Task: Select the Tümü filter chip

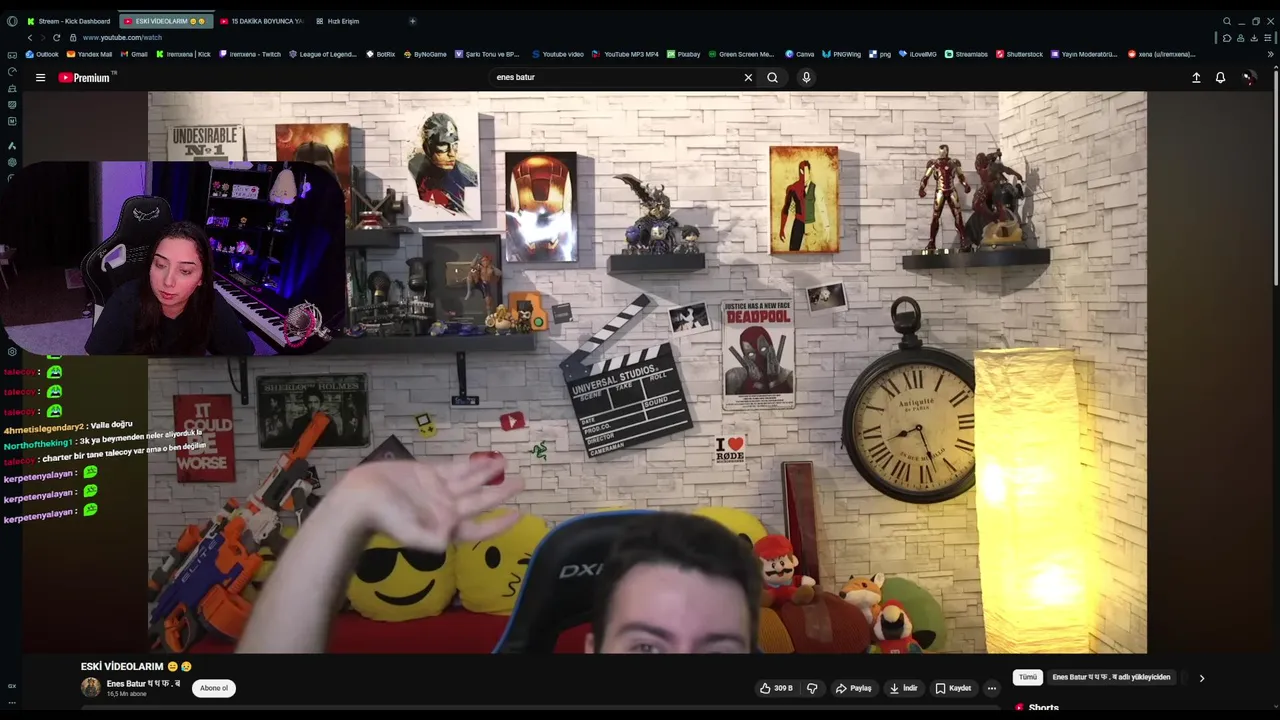Action: click(x=1028, y=677)
